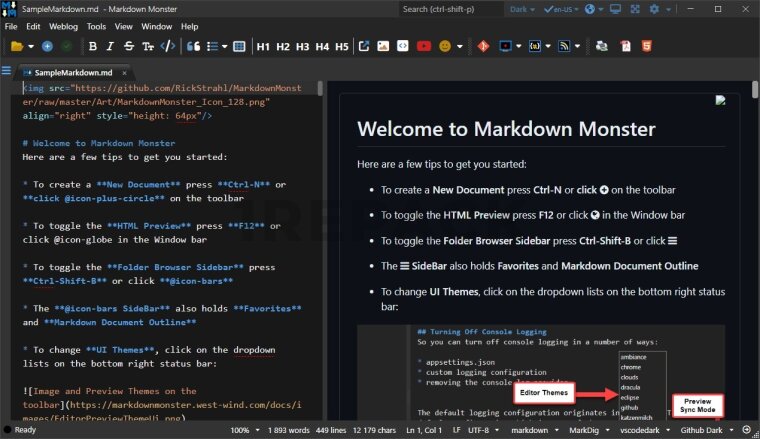Viewport: 760px width, 439px height.
Task: Click the Git commit icon
Action: pyautogui.click(x=482, y=46)
